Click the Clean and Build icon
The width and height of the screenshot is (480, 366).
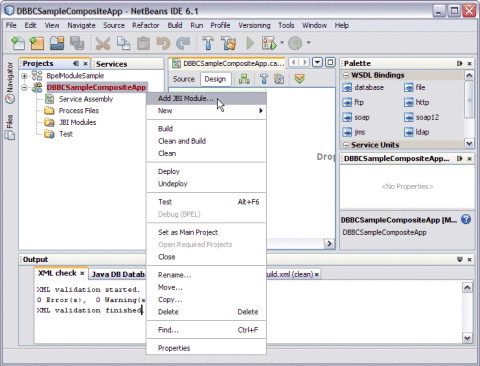(229, 43)
